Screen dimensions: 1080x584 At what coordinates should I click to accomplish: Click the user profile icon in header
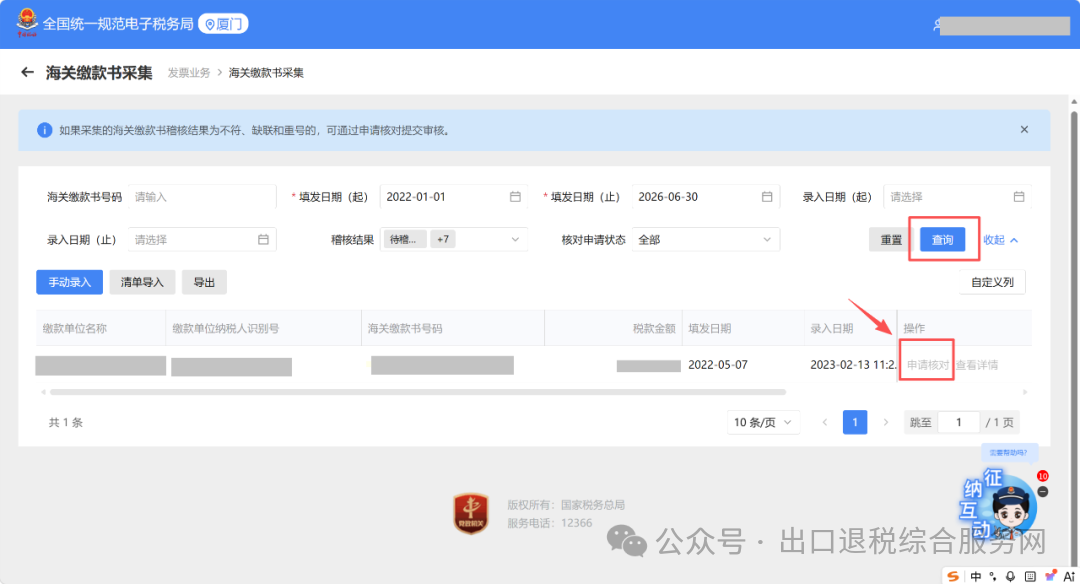click(x=937, y=25)
